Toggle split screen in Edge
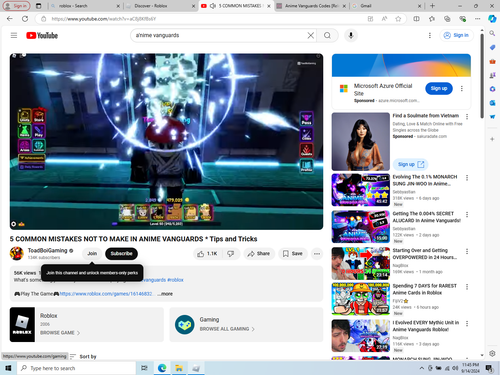The width and height of the screenshot is (500, 375). [416, 19]
